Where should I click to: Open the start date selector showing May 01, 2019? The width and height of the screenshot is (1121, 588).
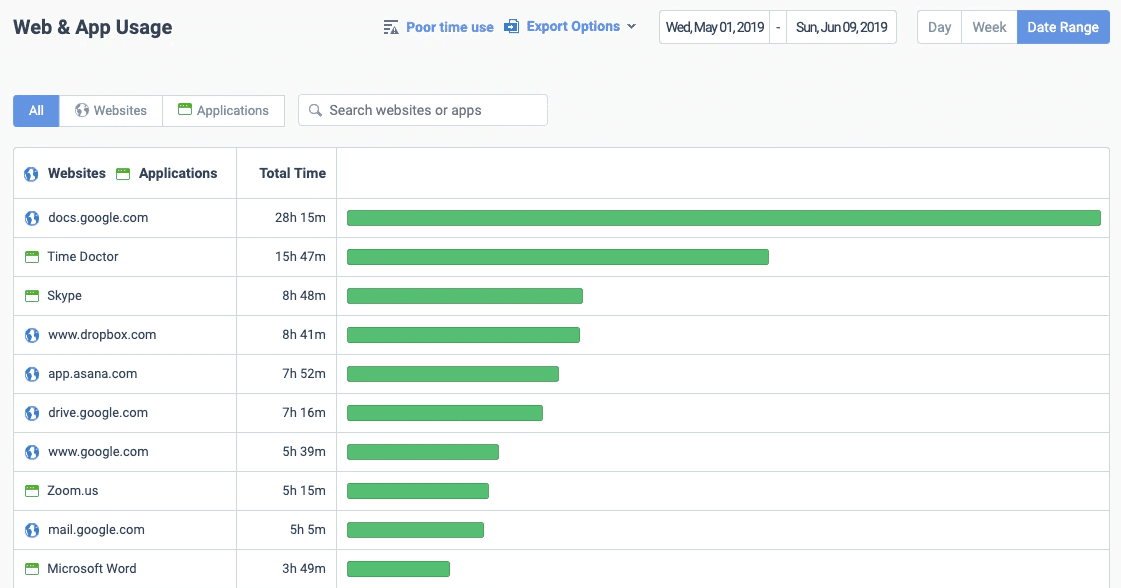pyautogui.click(x=714, y=27)
